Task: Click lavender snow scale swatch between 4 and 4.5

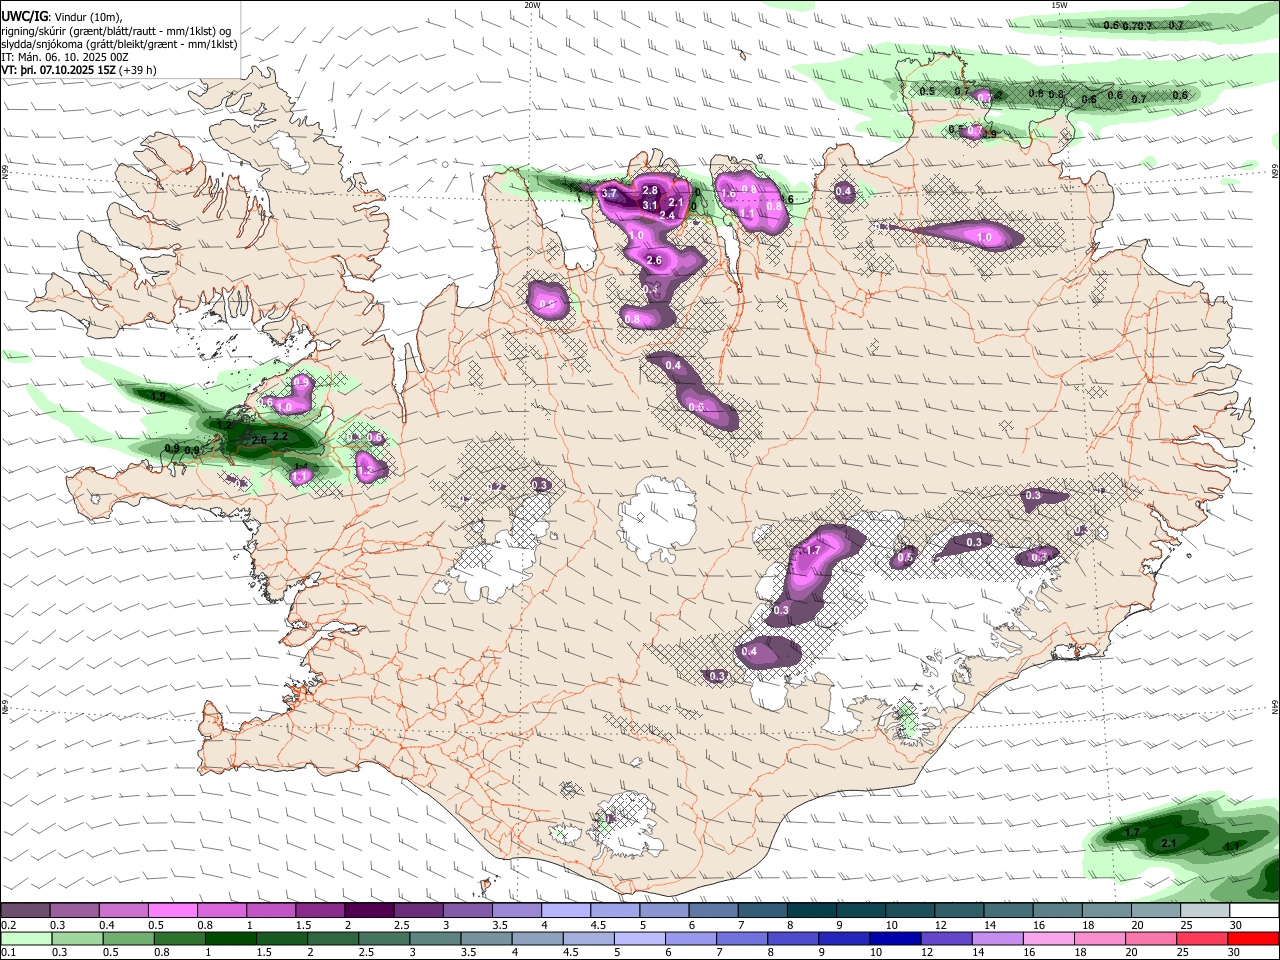Action: [x=565, y=910]
